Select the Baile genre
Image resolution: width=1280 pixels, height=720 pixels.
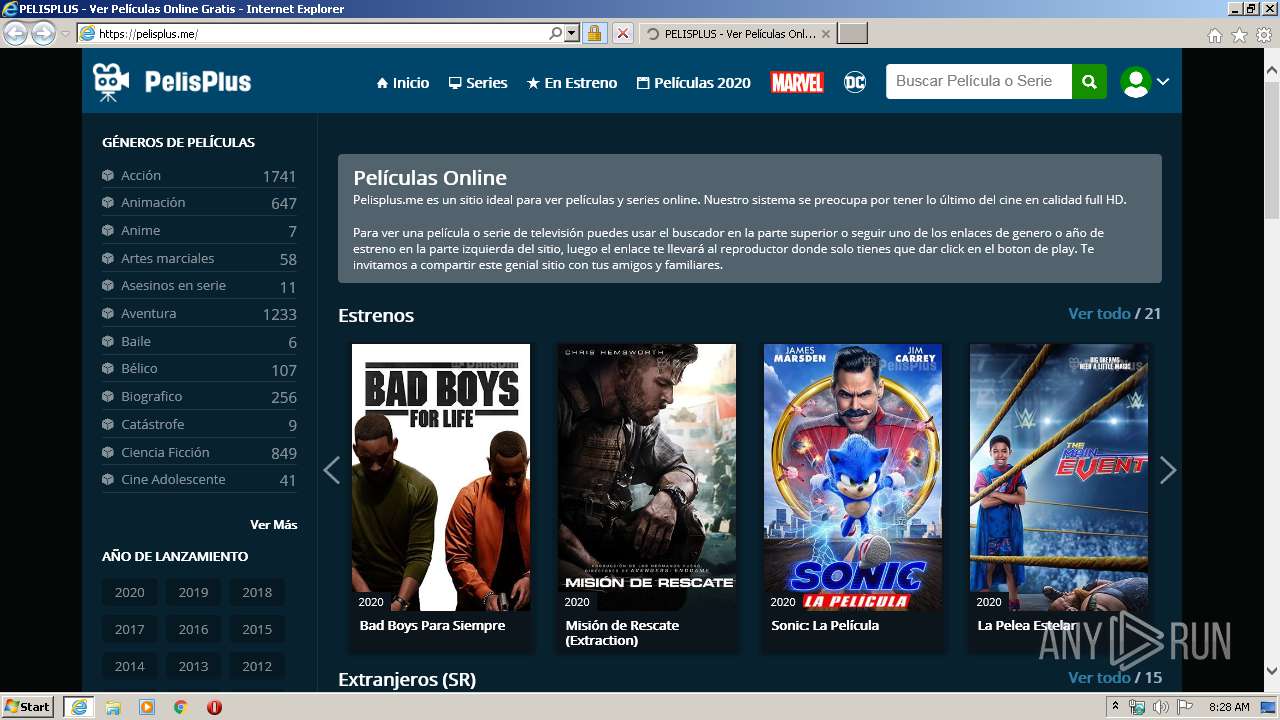pos(199,341)
